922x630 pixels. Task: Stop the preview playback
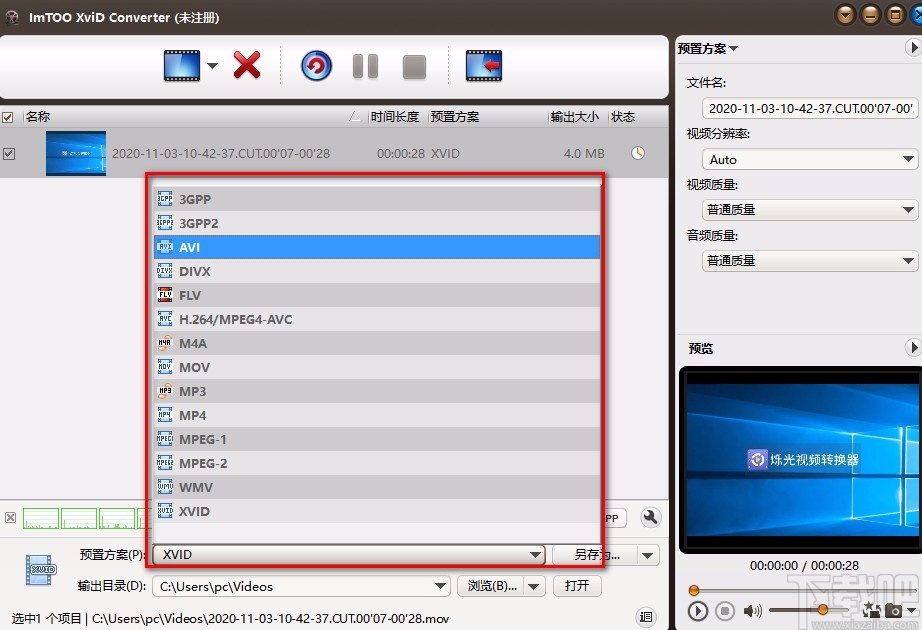click(725, 611)
